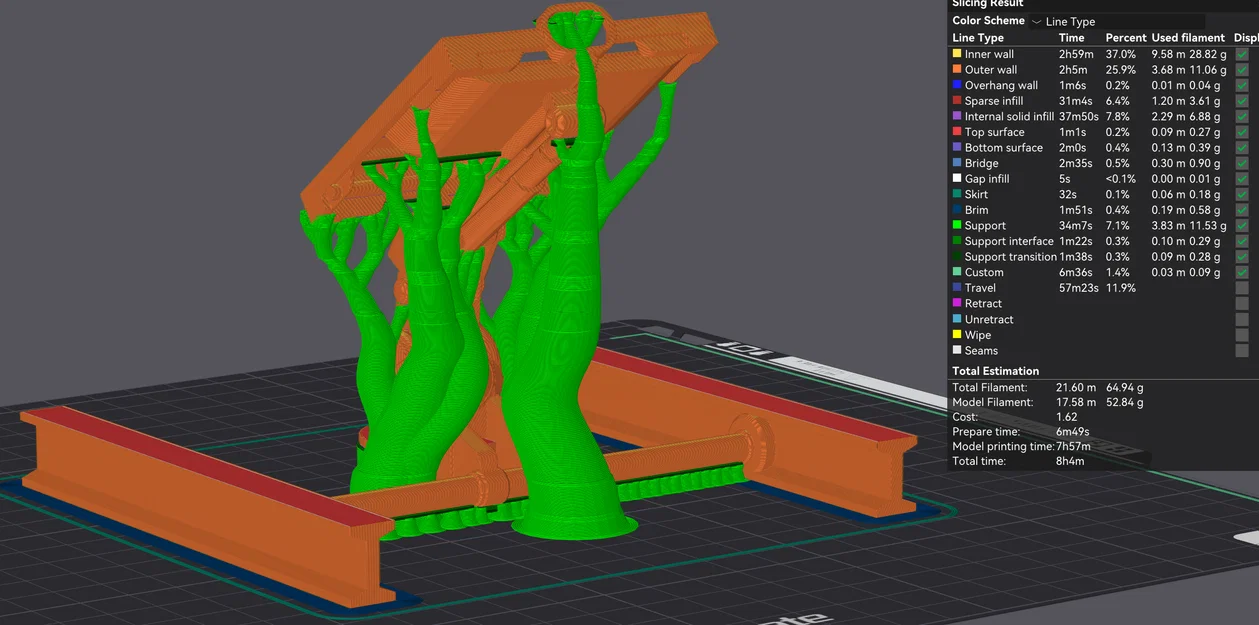
Task: Click the Total time value 8h4m
Action: point(1070,461)
